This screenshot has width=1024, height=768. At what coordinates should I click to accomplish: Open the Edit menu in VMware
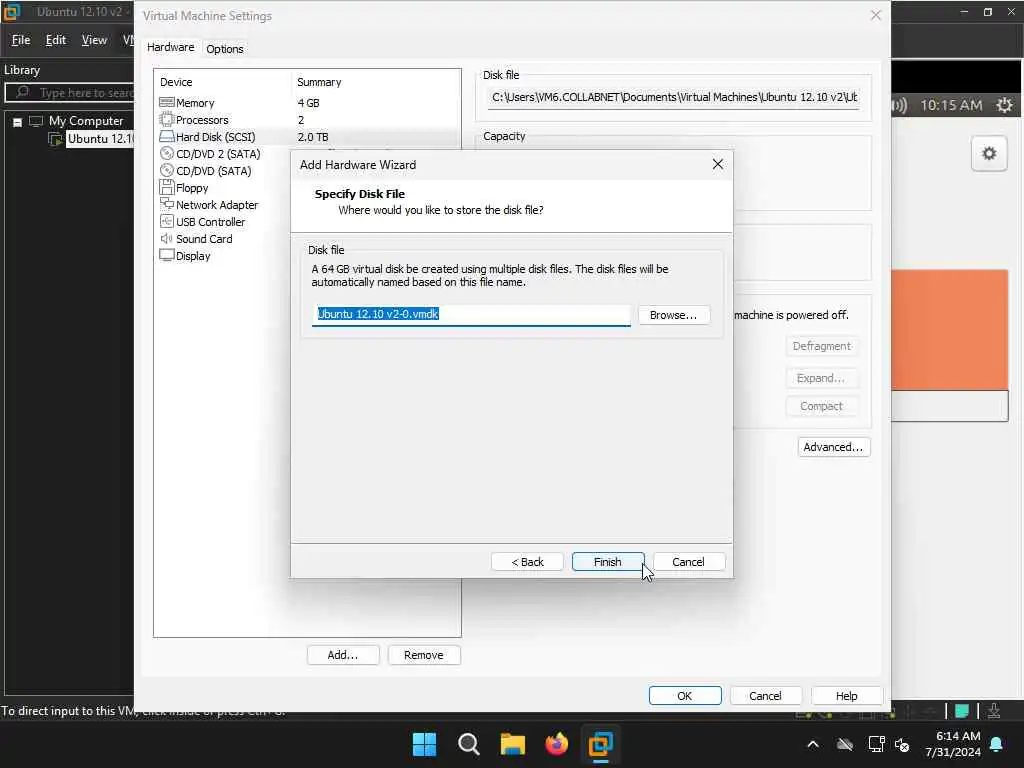(56, 40)
